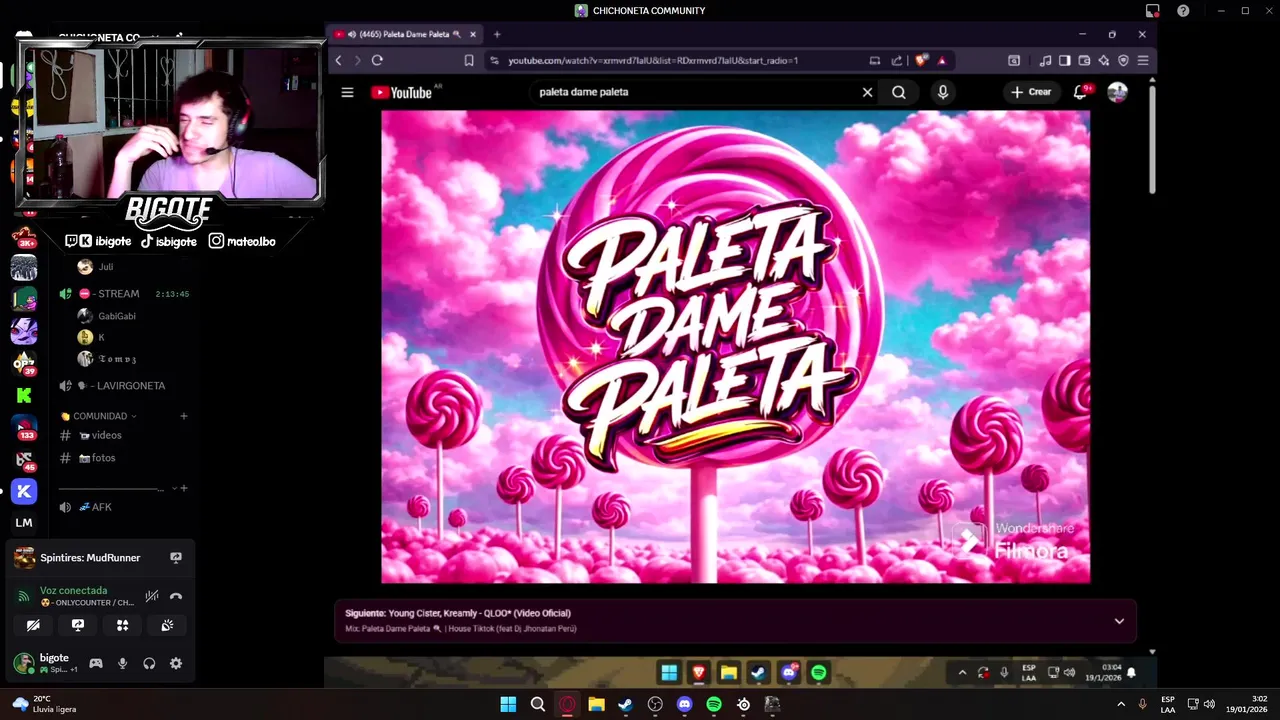Image resolution: width=1280 pixels, height=720 pixels.
Task: Click the Paleta Dame Paleta video player
Action: pyautogui.click(x=735, y=346)
